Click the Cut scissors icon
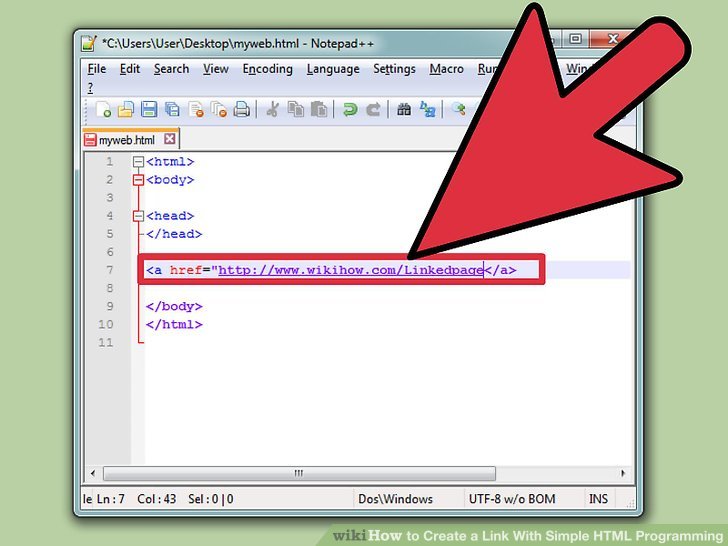The height and width of the screenshot is (546, 728). 271,110
